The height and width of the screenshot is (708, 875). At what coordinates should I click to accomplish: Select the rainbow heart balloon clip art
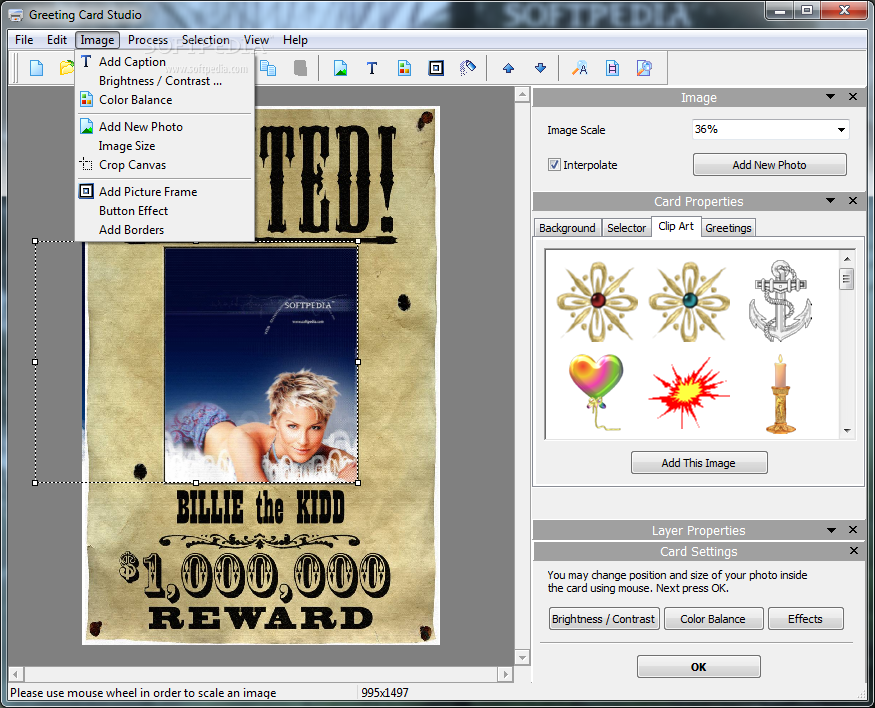(x=596, y=392)
